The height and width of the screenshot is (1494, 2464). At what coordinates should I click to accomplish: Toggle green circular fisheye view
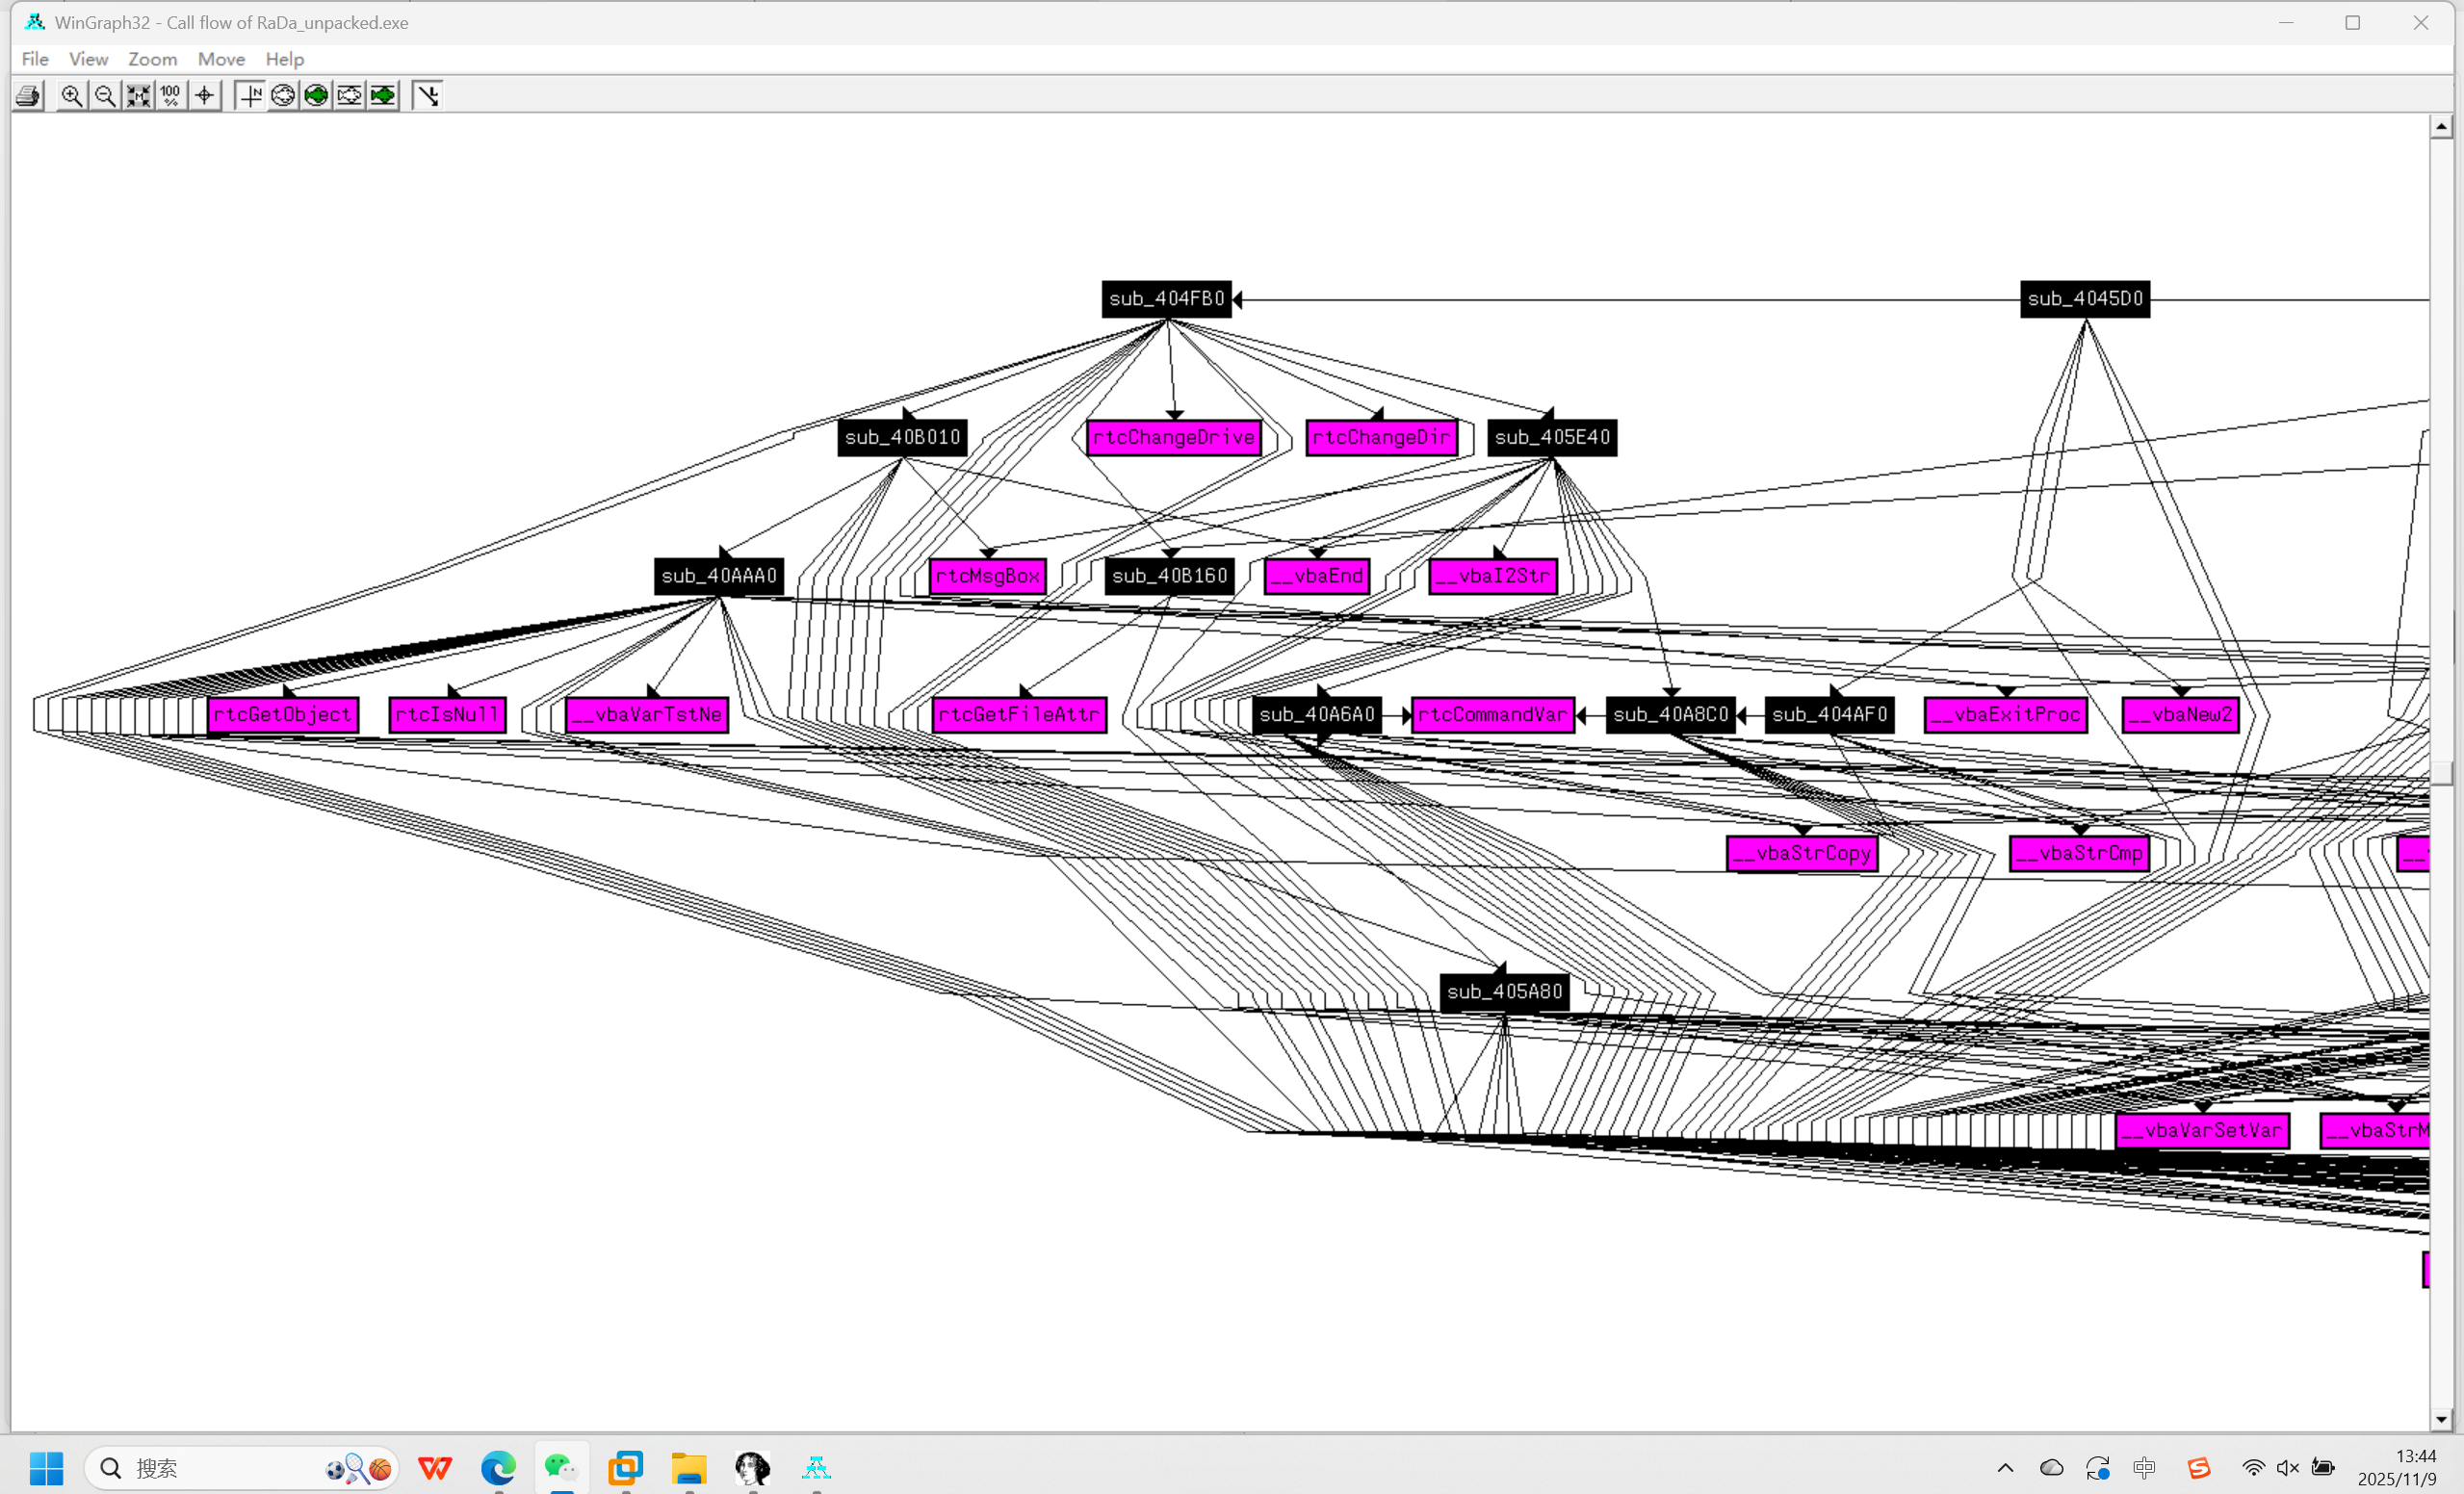(316, 96)
